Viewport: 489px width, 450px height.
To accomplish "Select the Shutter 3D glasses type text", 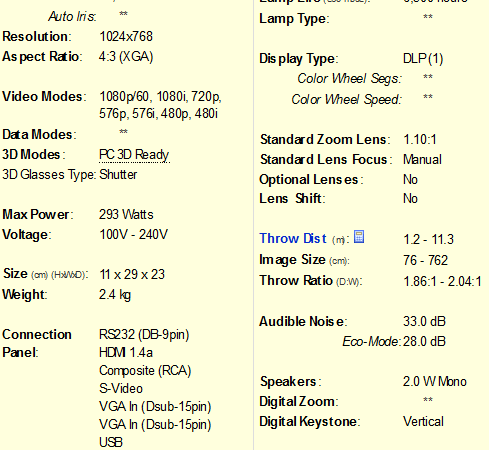I will coord(118,174).
